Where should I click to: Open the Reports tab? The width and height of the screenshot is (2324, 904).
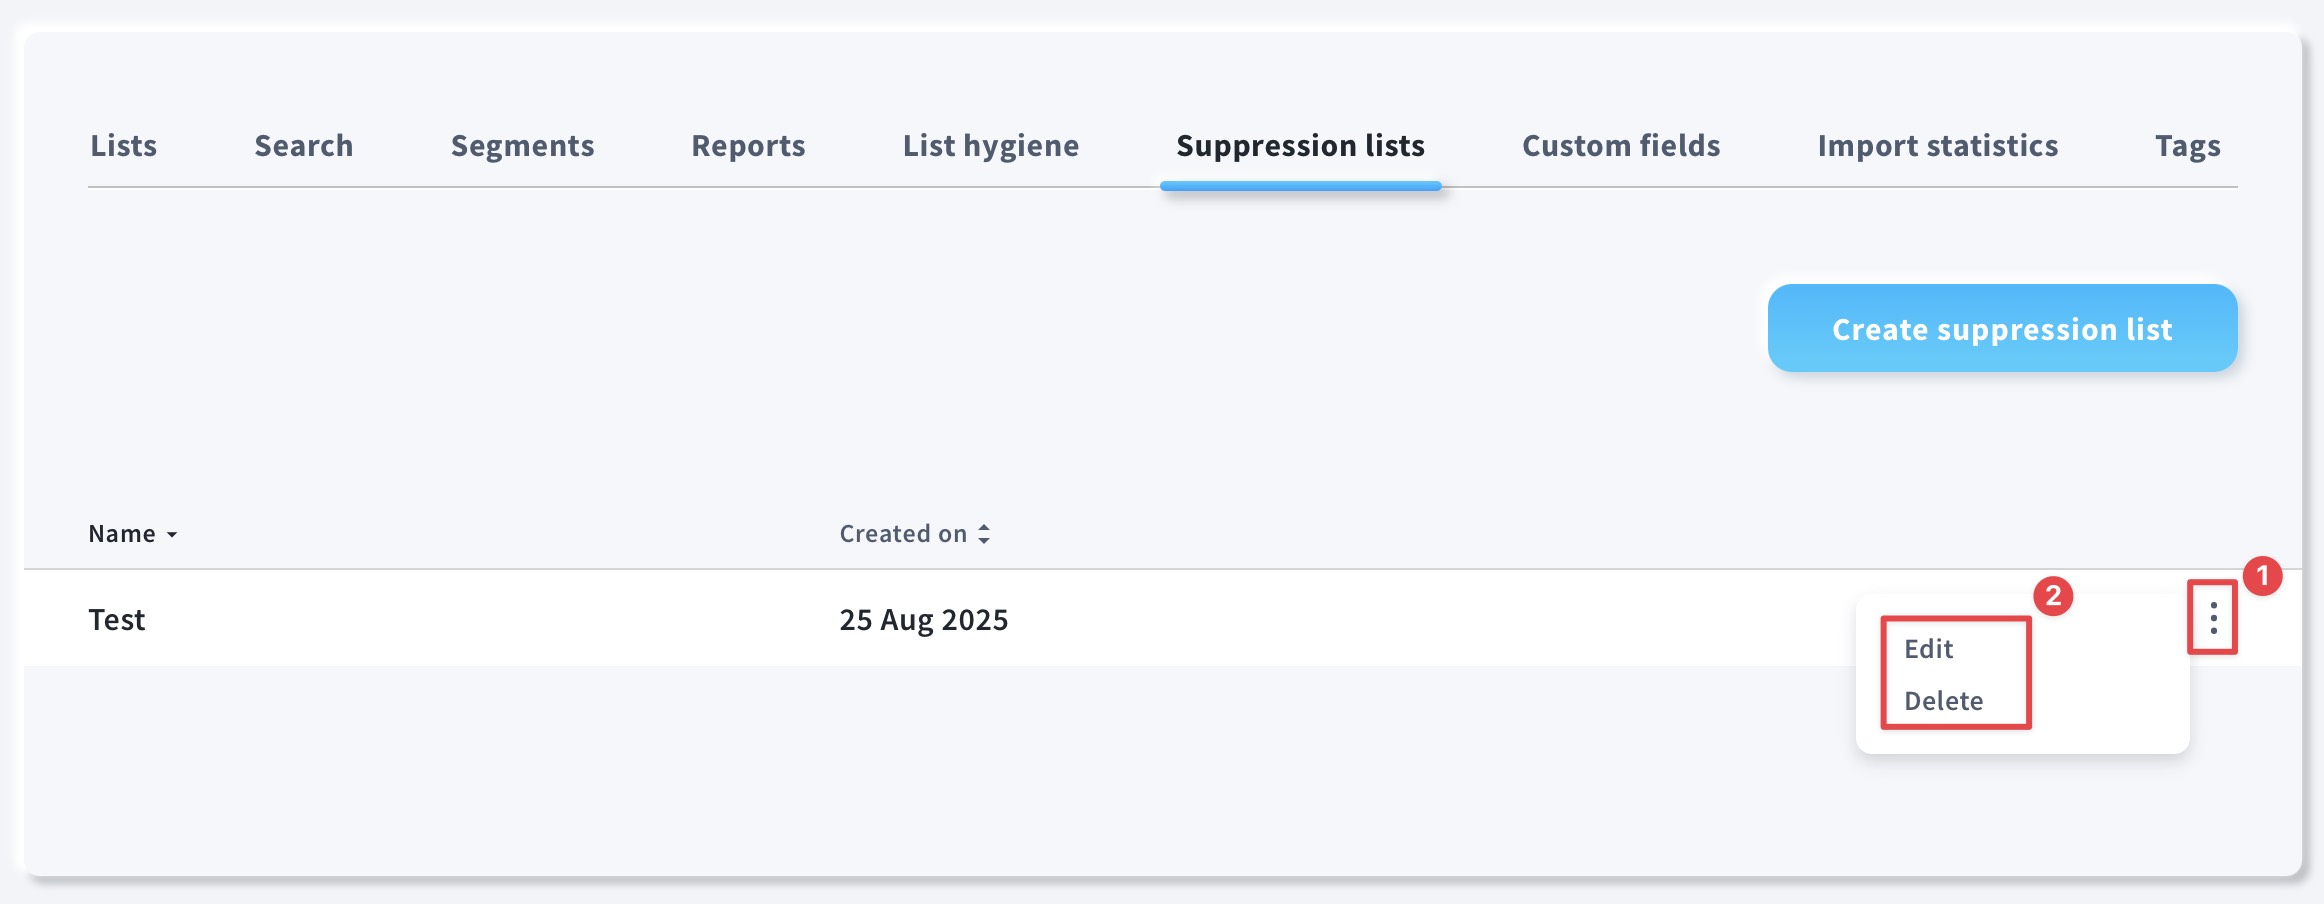pyautogui.click(x=748, y=146)
